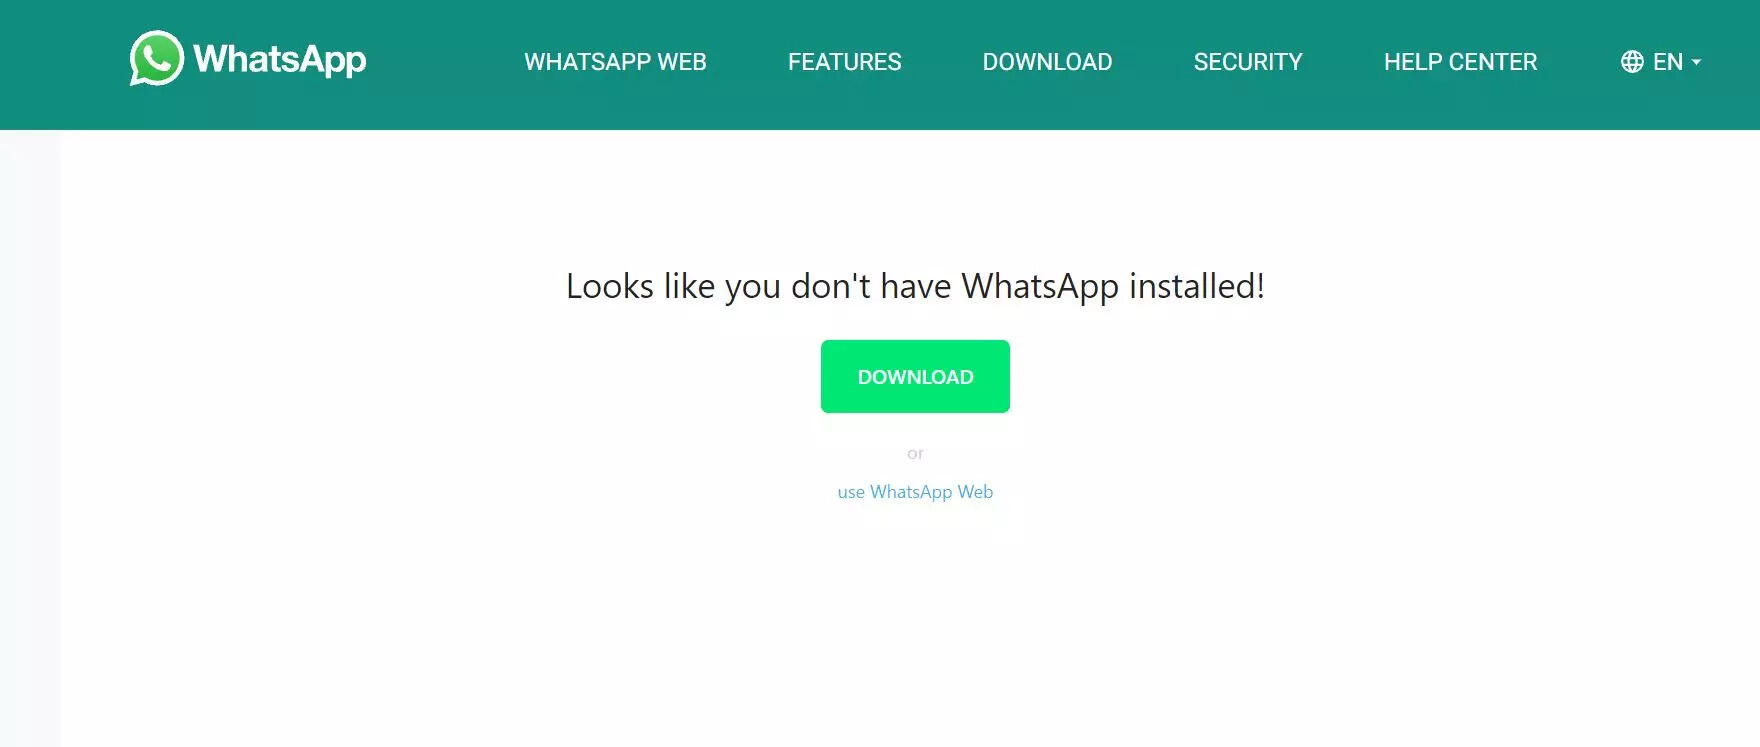
Task: Click the word 'installed!' in the heading
Action: click(x=1197, y=286)
